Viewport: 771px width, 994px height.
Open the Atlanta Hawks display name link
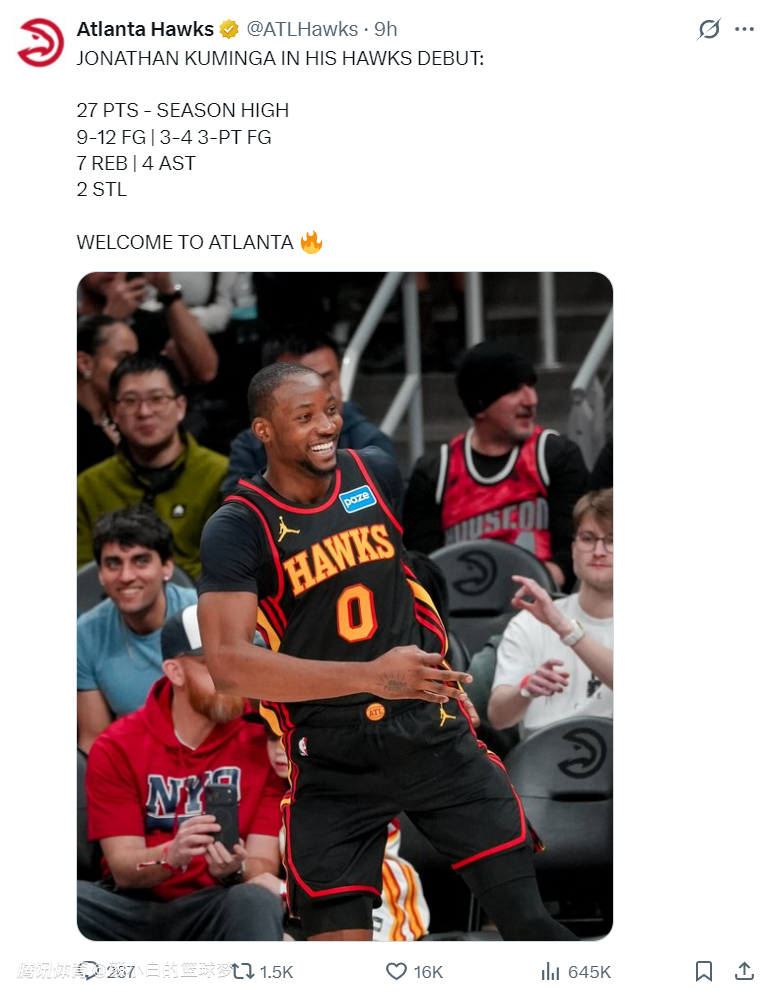coord(145,29)
